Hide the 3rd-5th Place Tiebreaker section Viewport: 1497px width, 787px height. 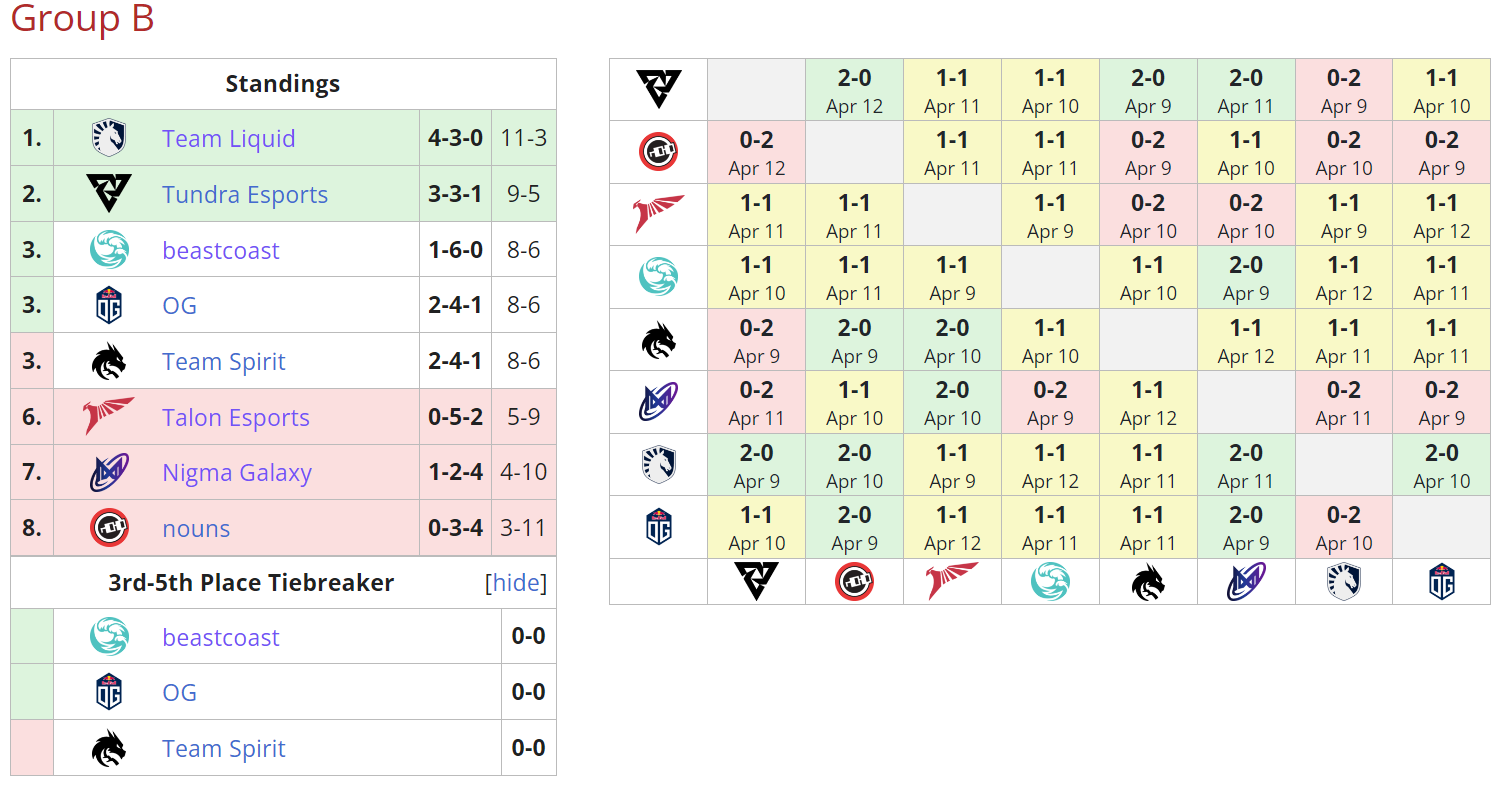coord(516,583)
